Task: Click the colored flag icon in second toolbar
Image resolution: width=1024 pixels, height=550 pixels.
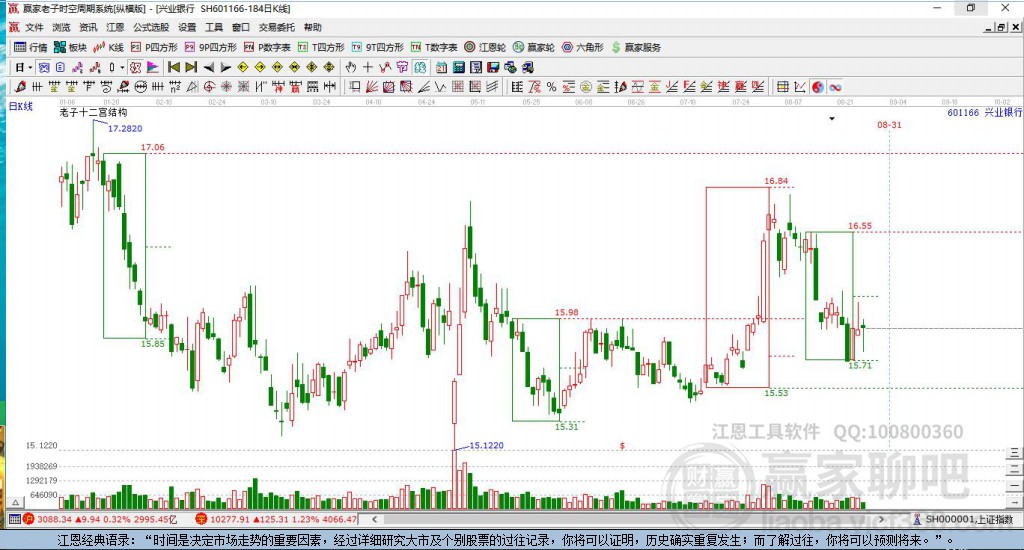Action: [153, 67]
